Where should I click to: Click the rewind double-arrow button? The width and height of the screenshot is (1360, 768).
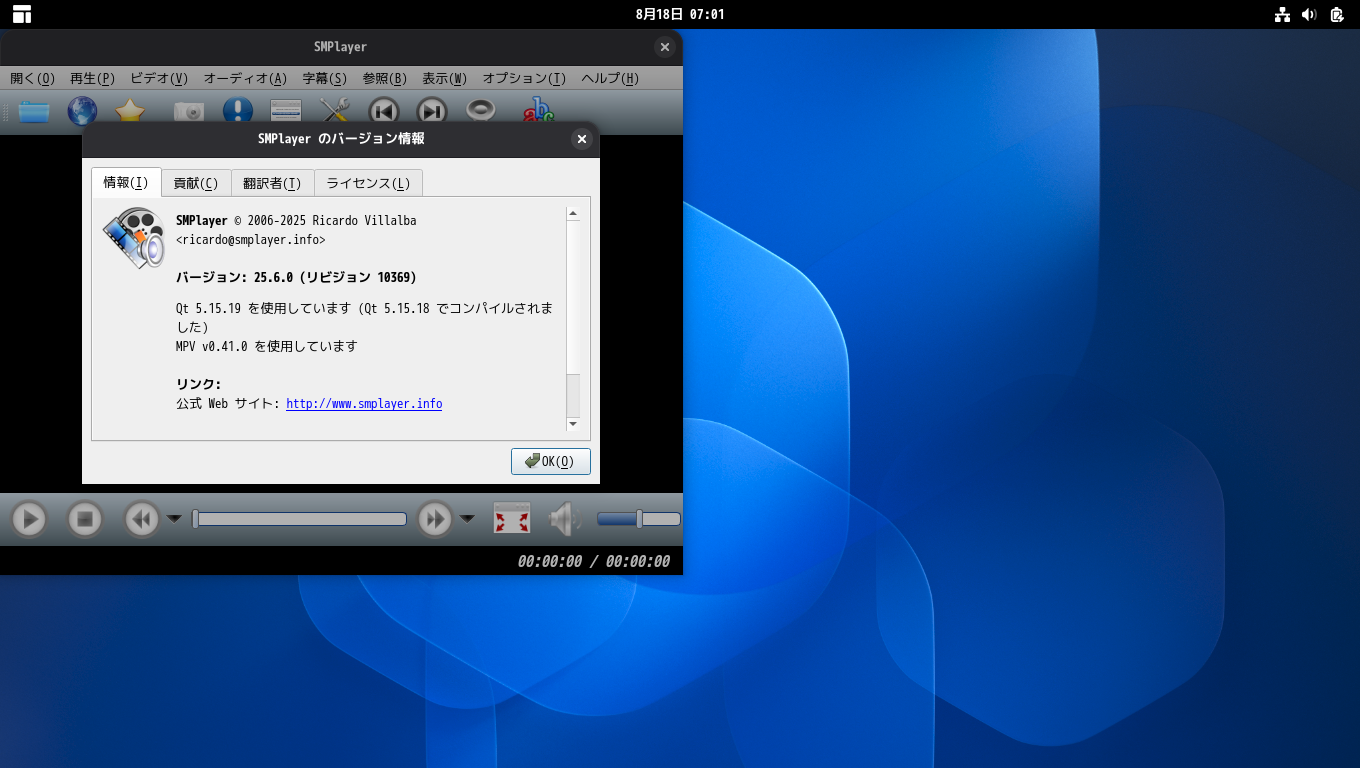[142, 519]
